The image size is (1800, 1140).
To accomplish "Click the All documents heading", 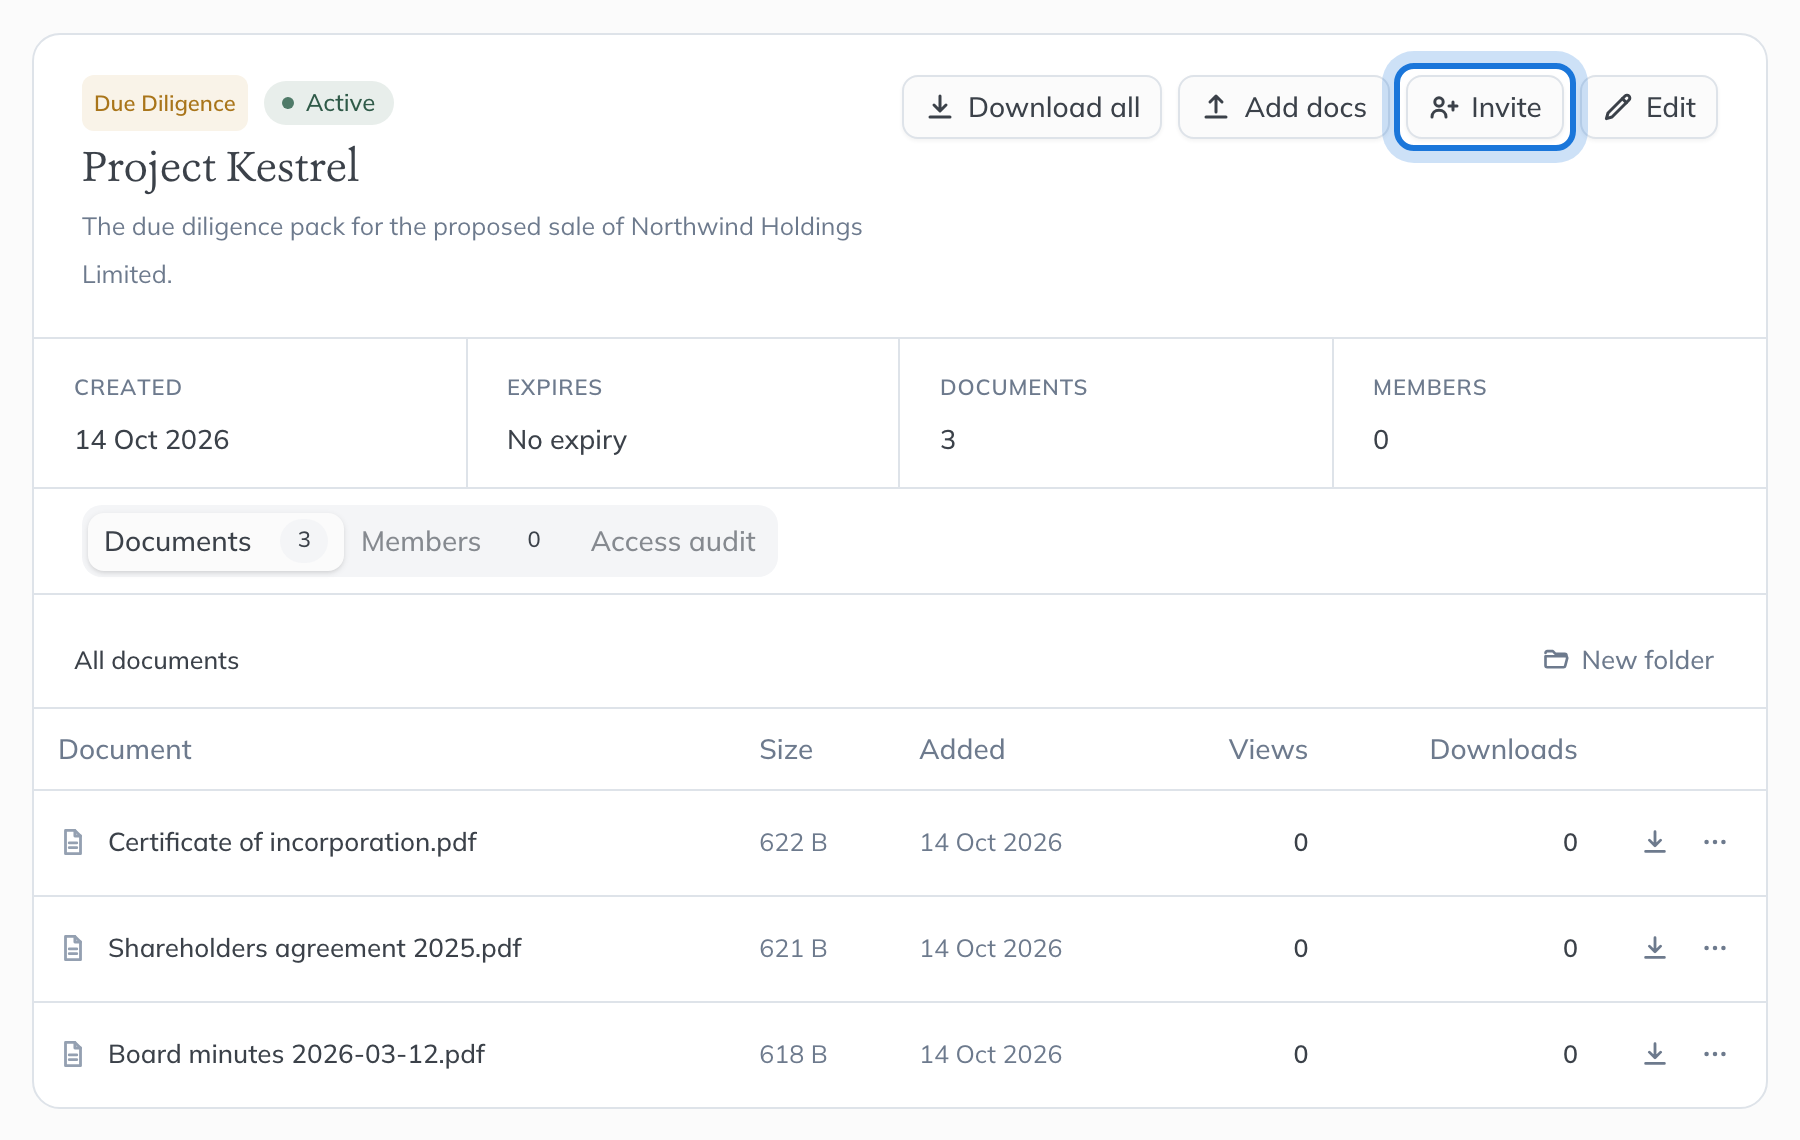I will coord(157,660).
